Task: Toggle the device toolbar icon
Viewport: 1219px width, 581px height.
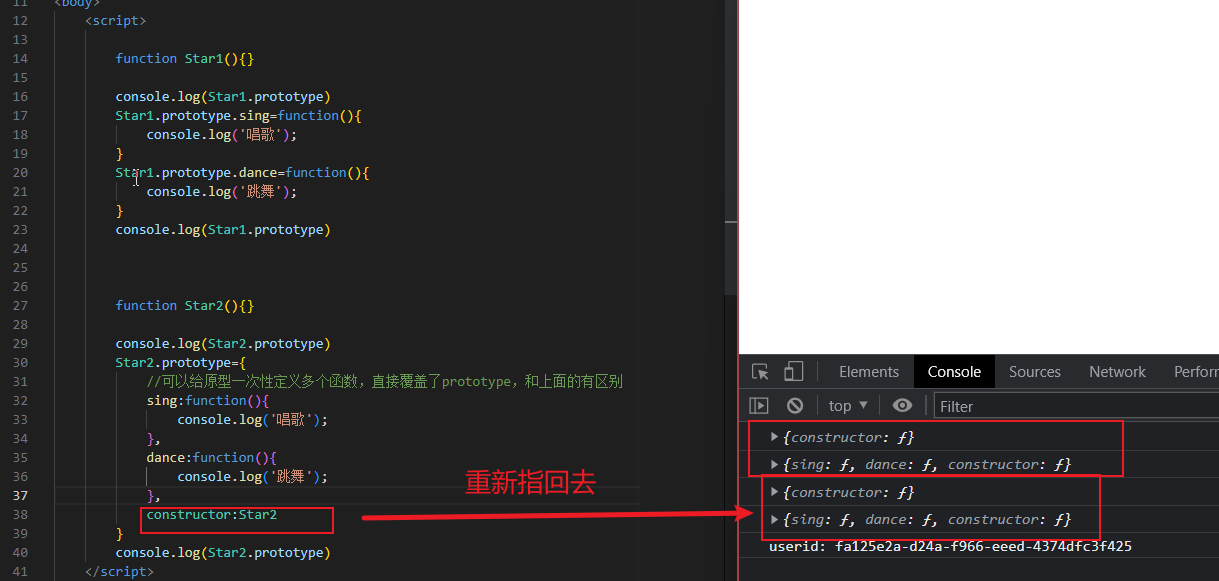Action: [x=793, y=372]
